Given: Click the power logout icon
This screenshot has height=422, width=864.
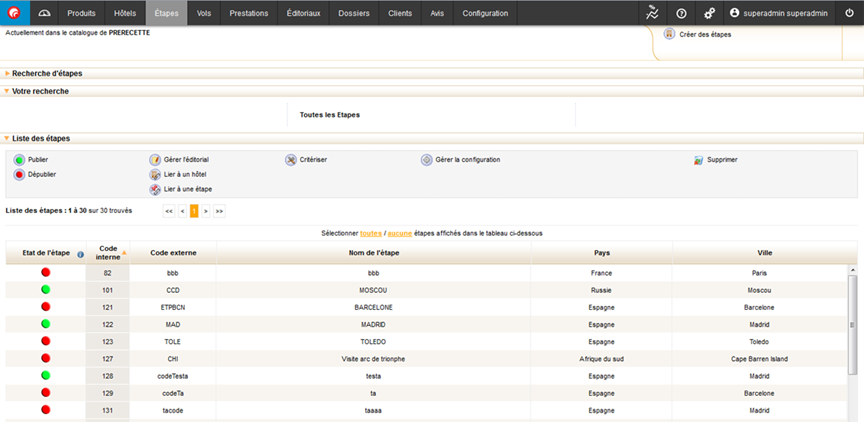Looking at the screenshot, I should coord(849,13).
